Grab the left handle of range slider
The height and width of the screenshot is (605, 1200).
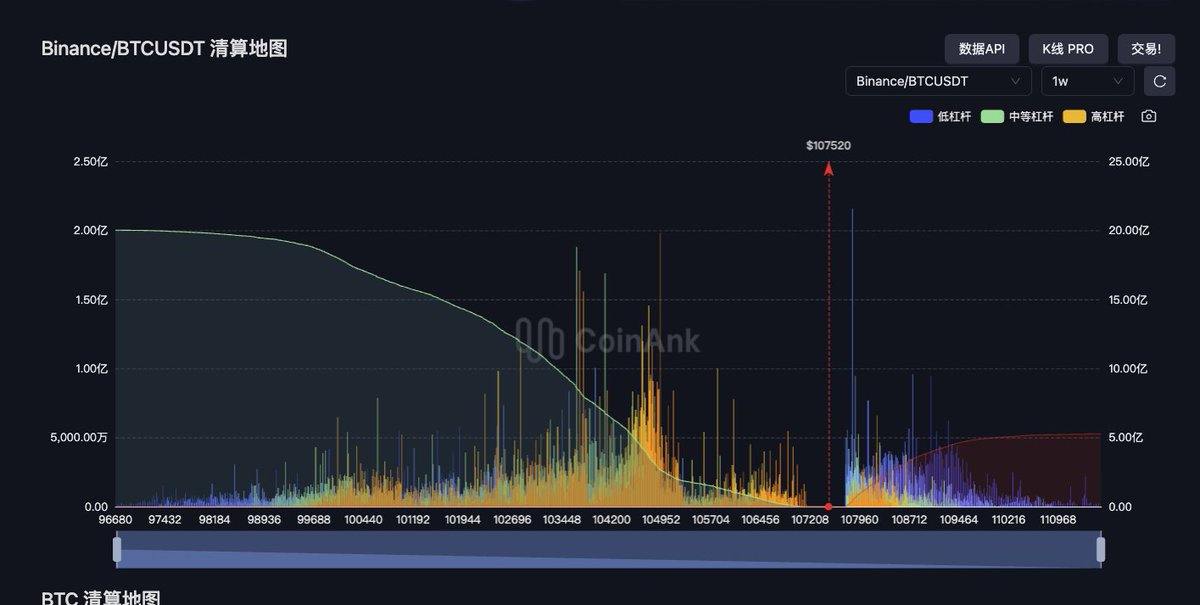click(117, 549)
